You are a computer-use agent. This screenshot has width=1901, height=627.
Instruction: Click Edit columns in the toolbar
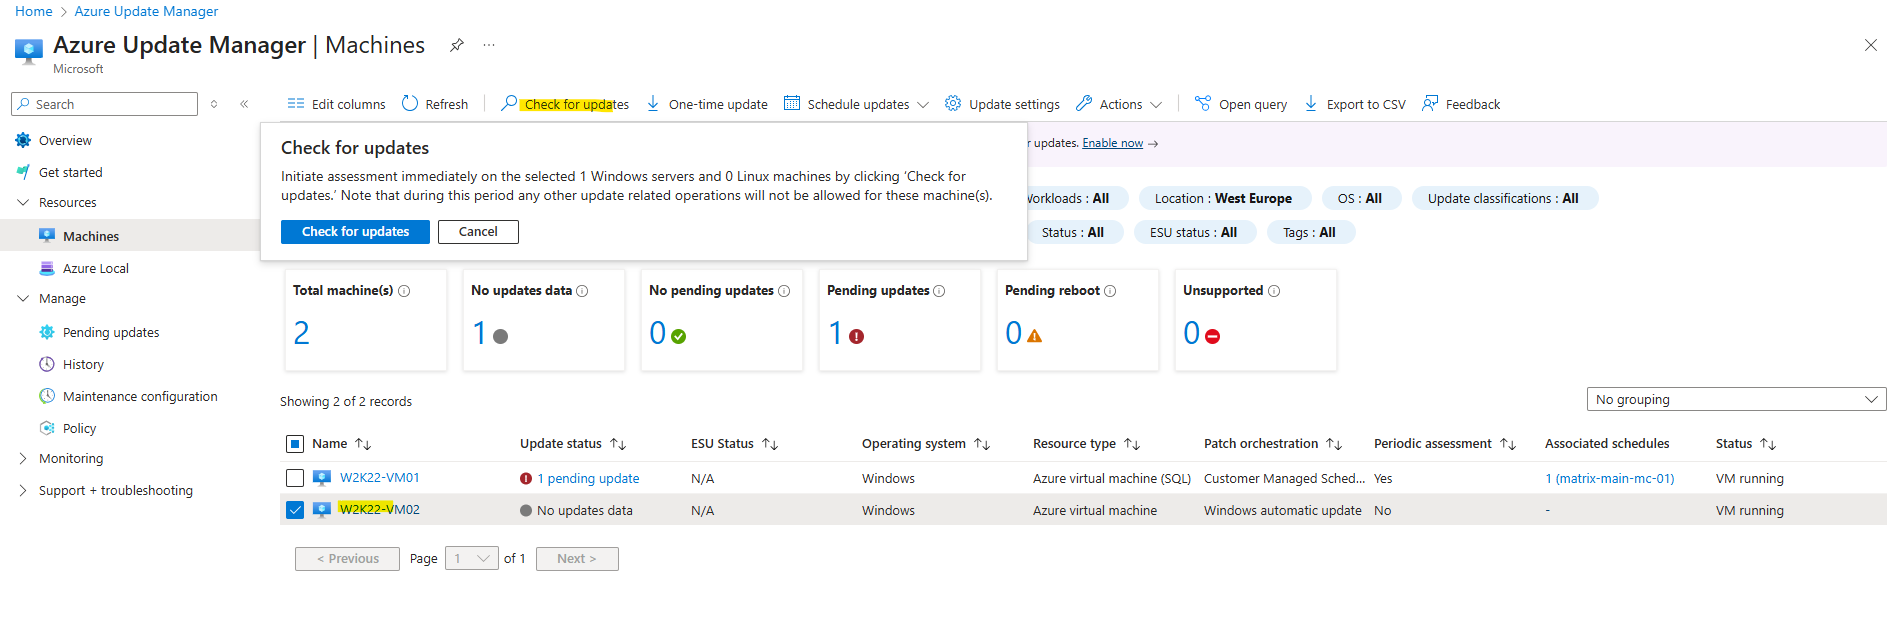(336, 104)
